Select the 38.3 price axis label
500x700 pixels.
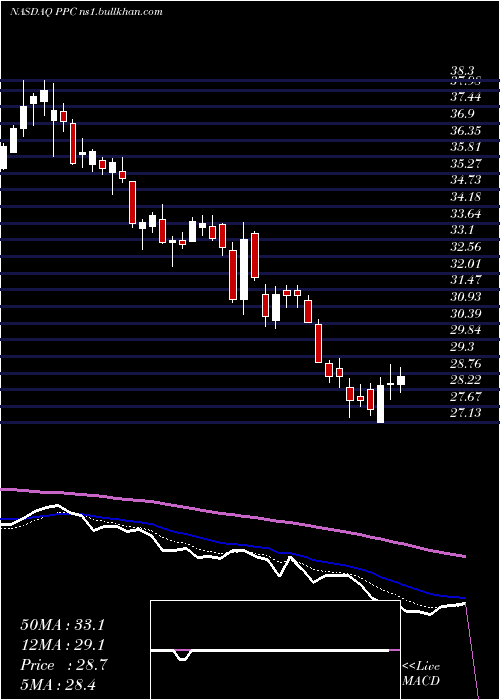tap(462, 71)
